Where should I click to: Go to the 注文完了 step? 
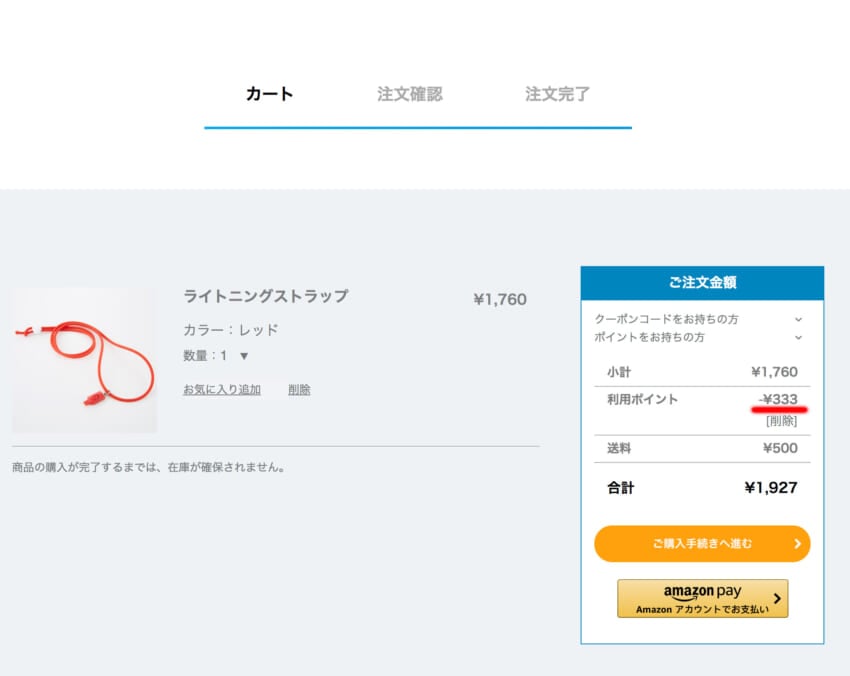point(557,95)
